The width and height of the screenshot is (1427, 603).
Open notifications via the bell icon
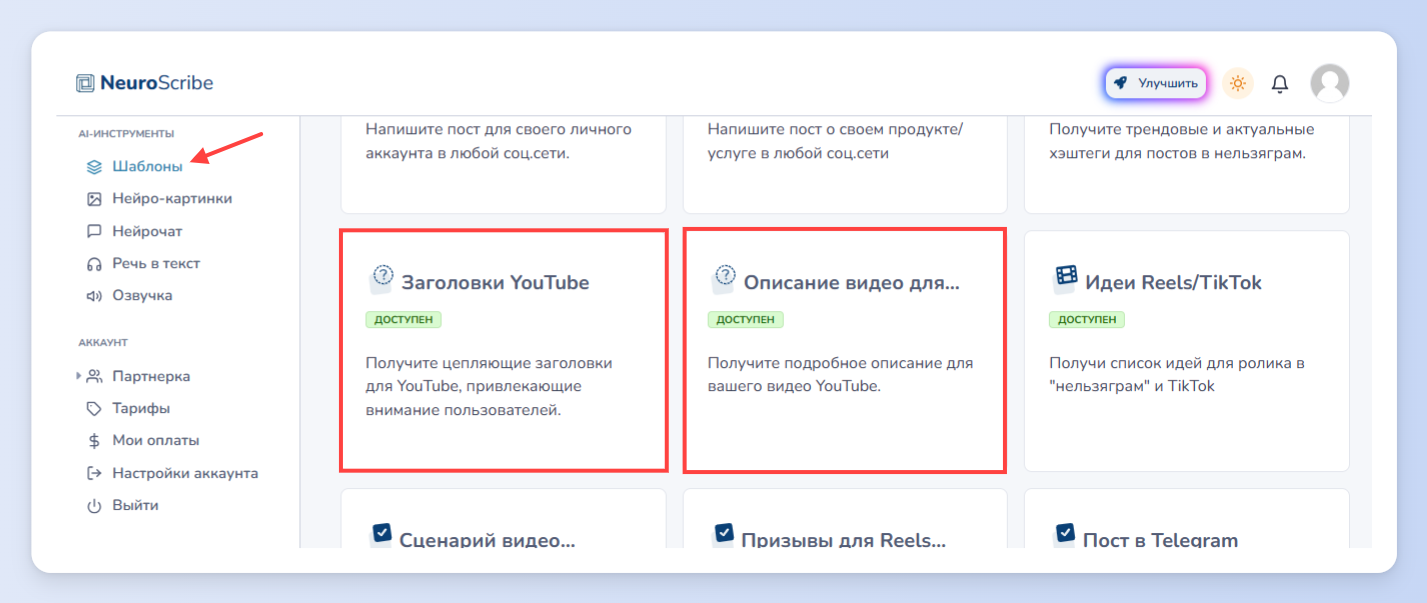pos(1280,84)
